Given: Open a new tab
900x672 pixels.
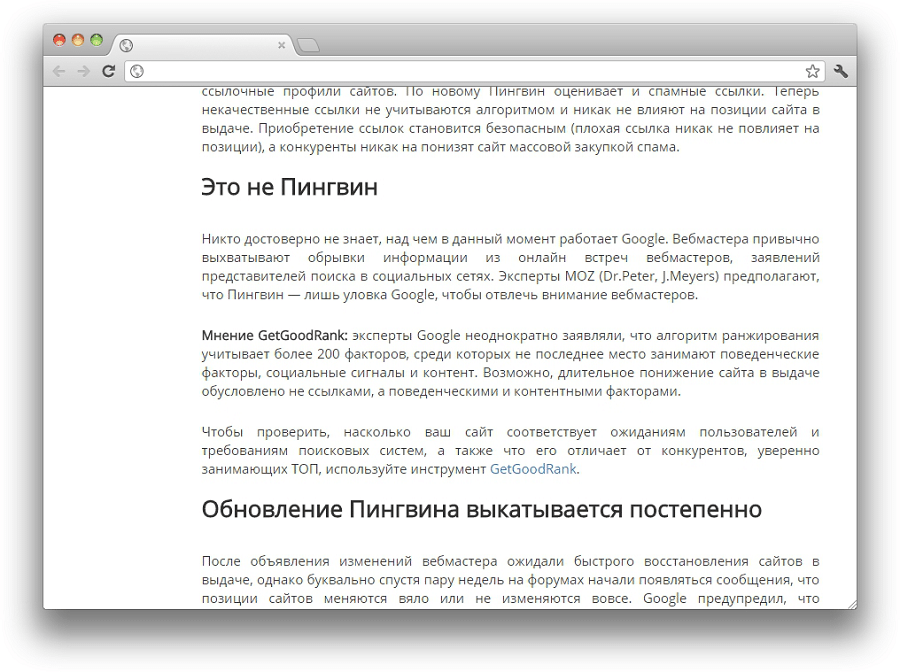Looking at the screenshot, I should coord(309,45).
